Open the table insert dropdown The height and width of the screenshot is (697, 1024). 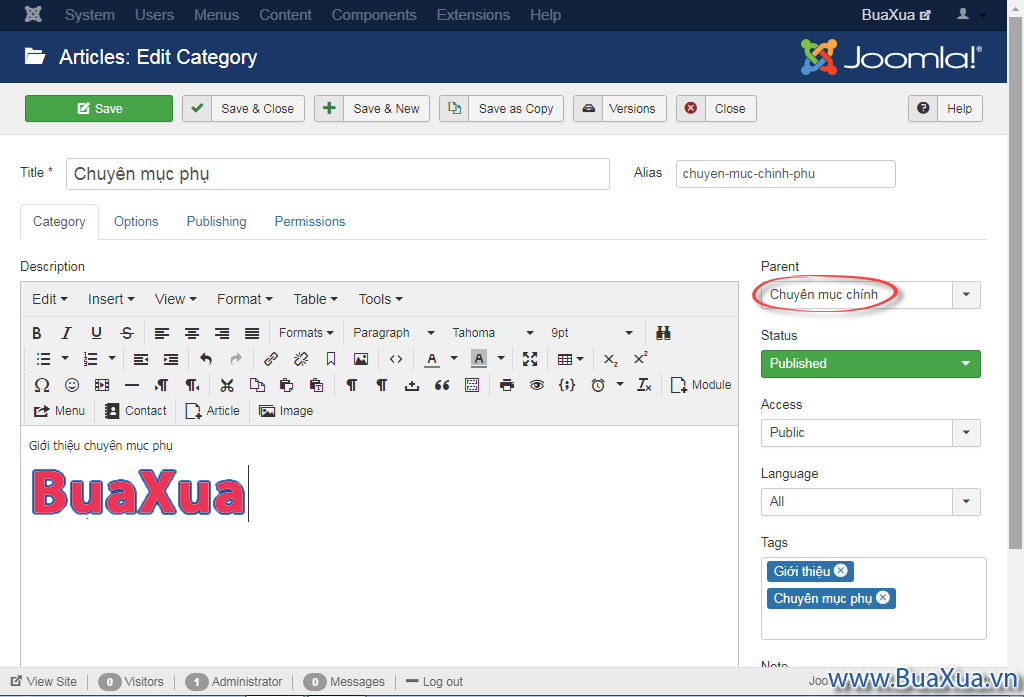point(571,359)
